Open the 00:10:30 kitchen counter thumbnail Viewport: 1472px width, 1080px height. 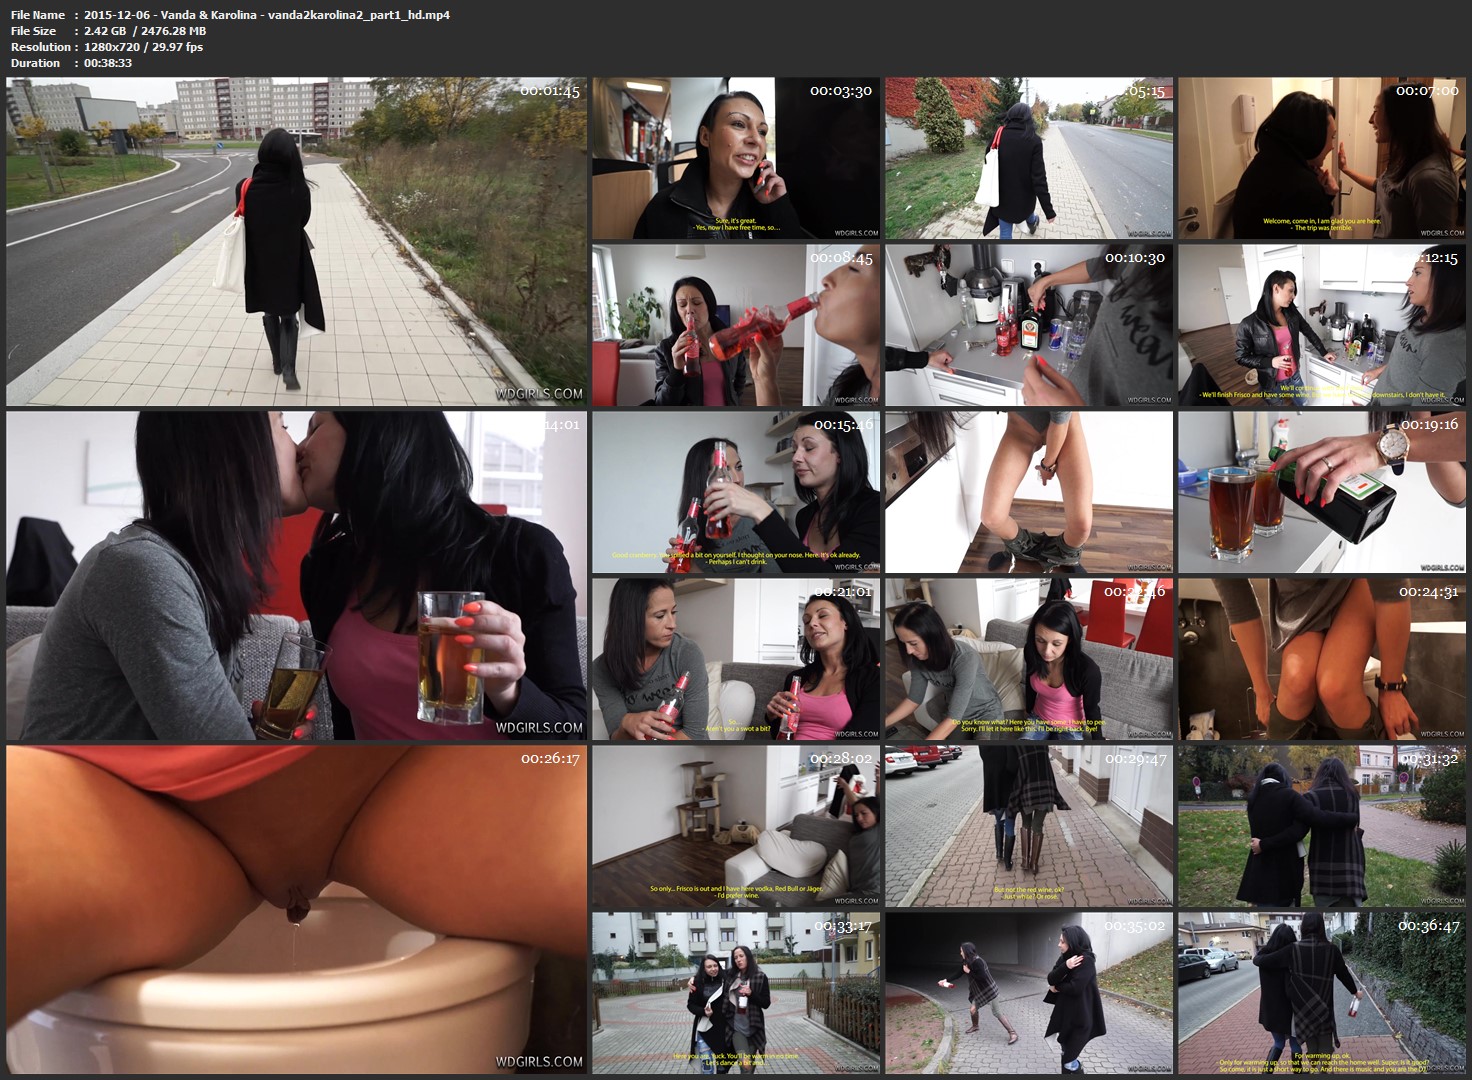[x=1028, y=325]
